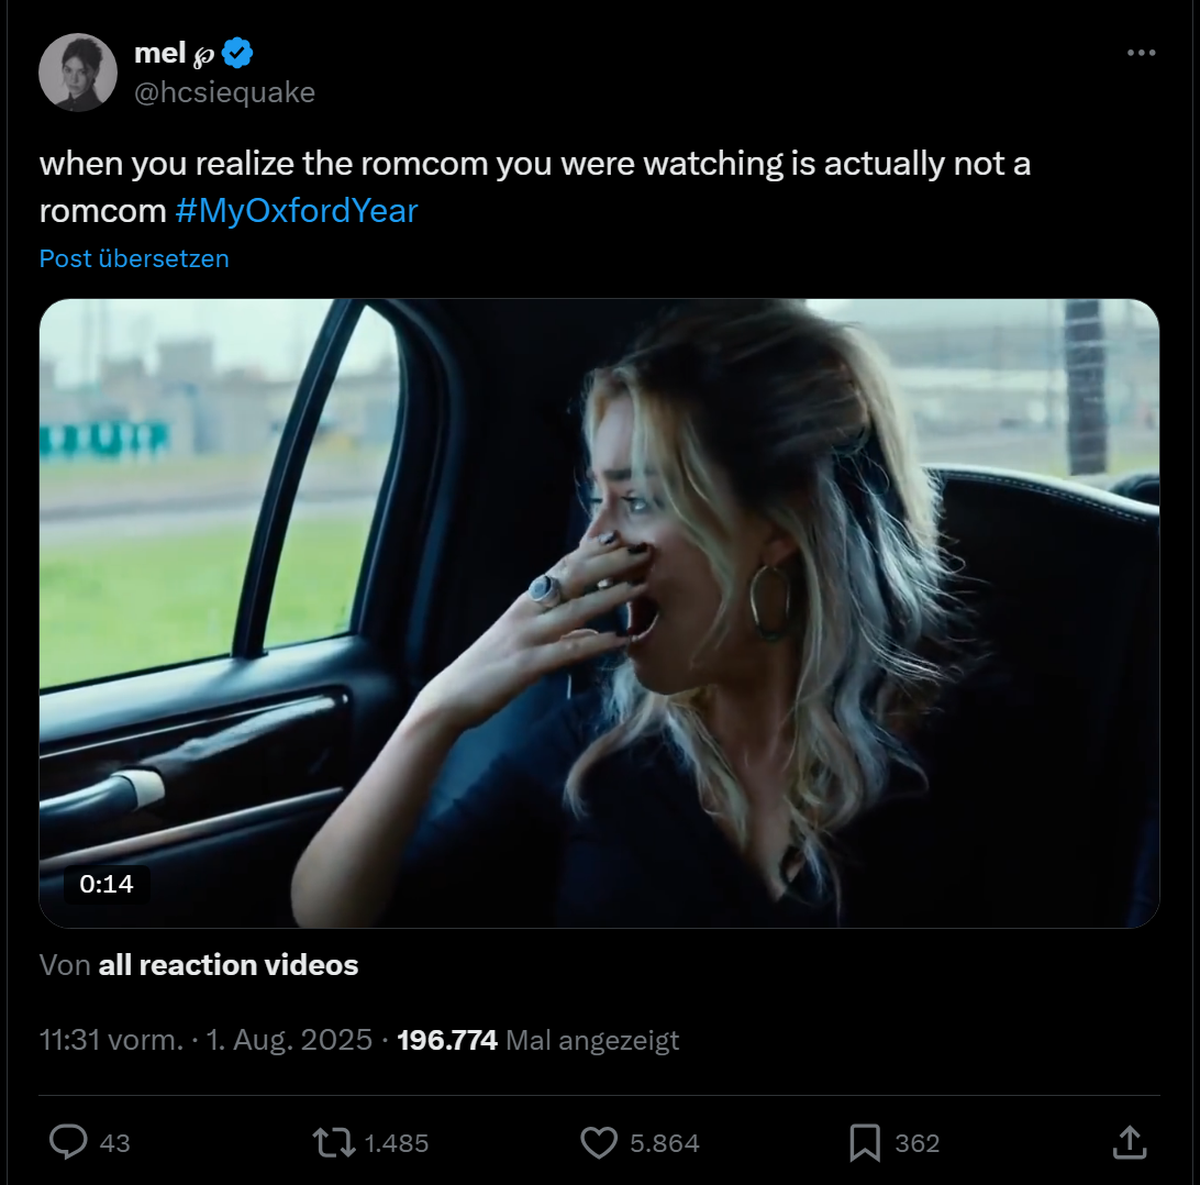Play the embedded reaction video
Image resolution: width=1200 pixels, height=1185 pixels.
[599, 613]
